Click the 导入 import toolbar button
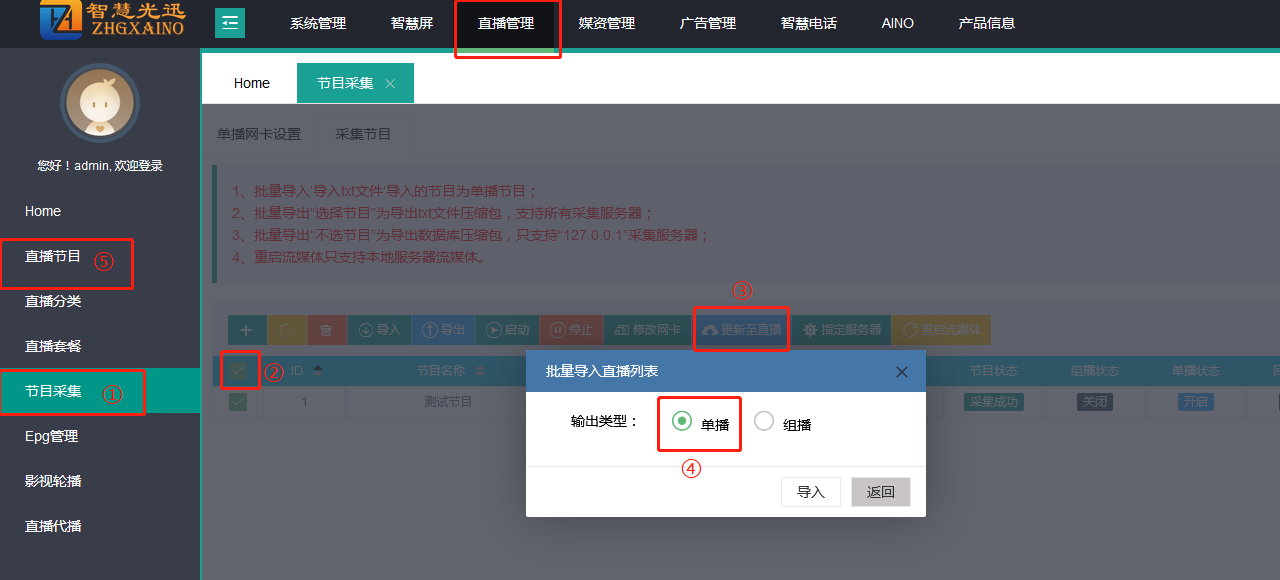This screenshot has height=580, width=1280. pyautogui.click(x=379, y=330)
